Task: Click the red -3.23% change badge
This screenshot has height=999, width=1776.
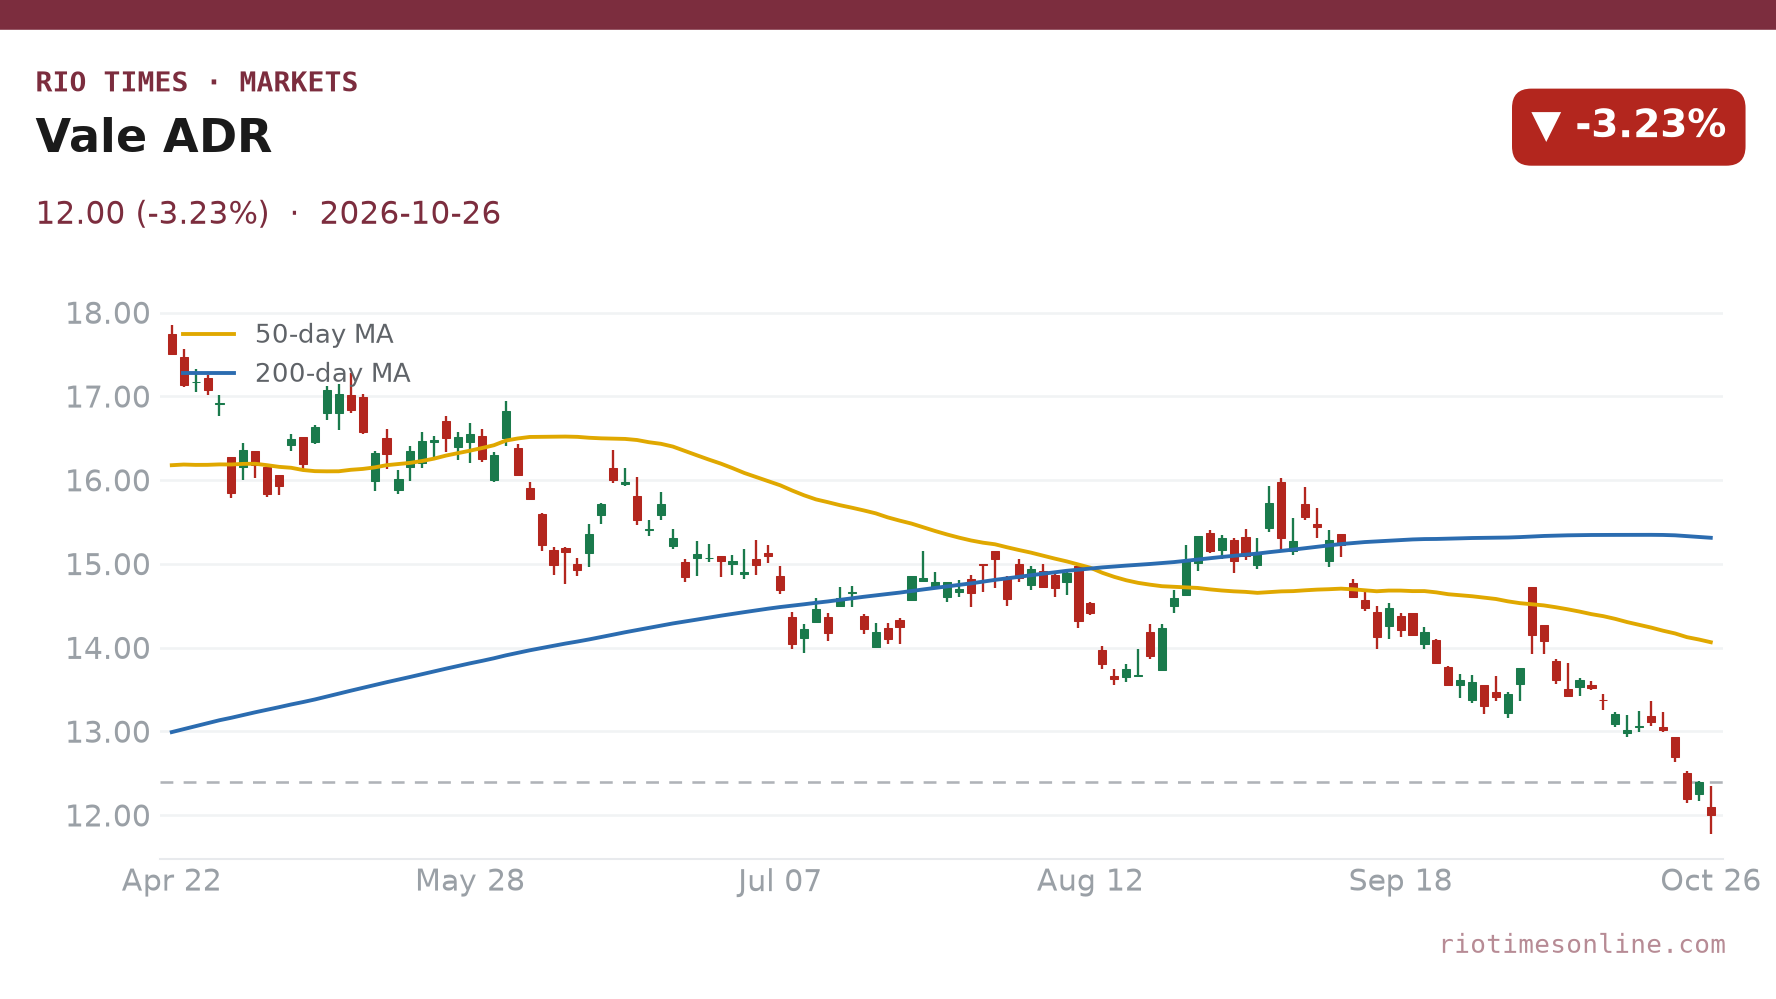Action: [1628, 127]
